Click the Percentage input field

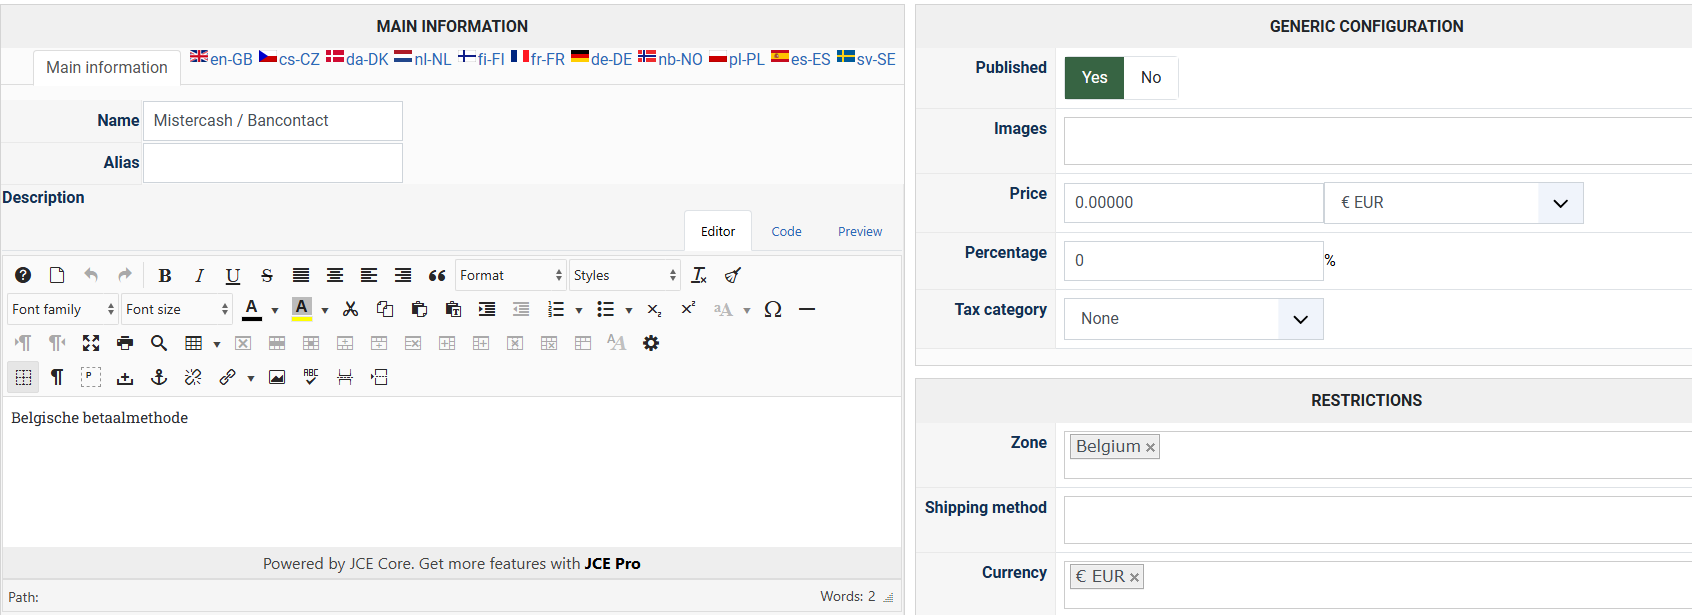click(1194, 261)
